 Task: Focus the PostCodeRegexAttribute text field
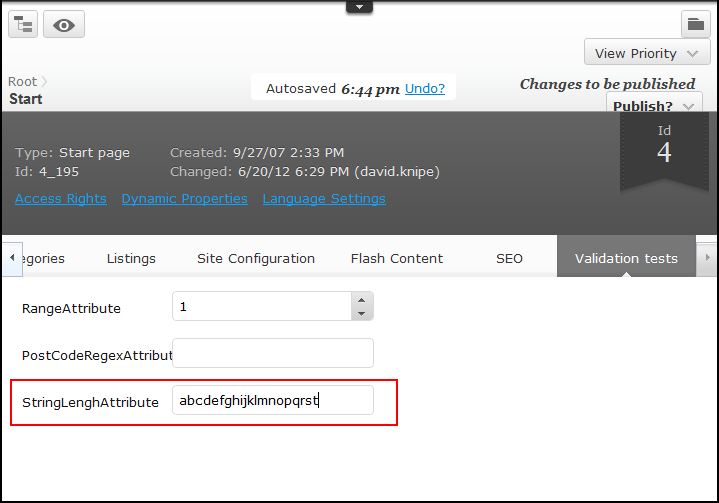coord(273,353)
